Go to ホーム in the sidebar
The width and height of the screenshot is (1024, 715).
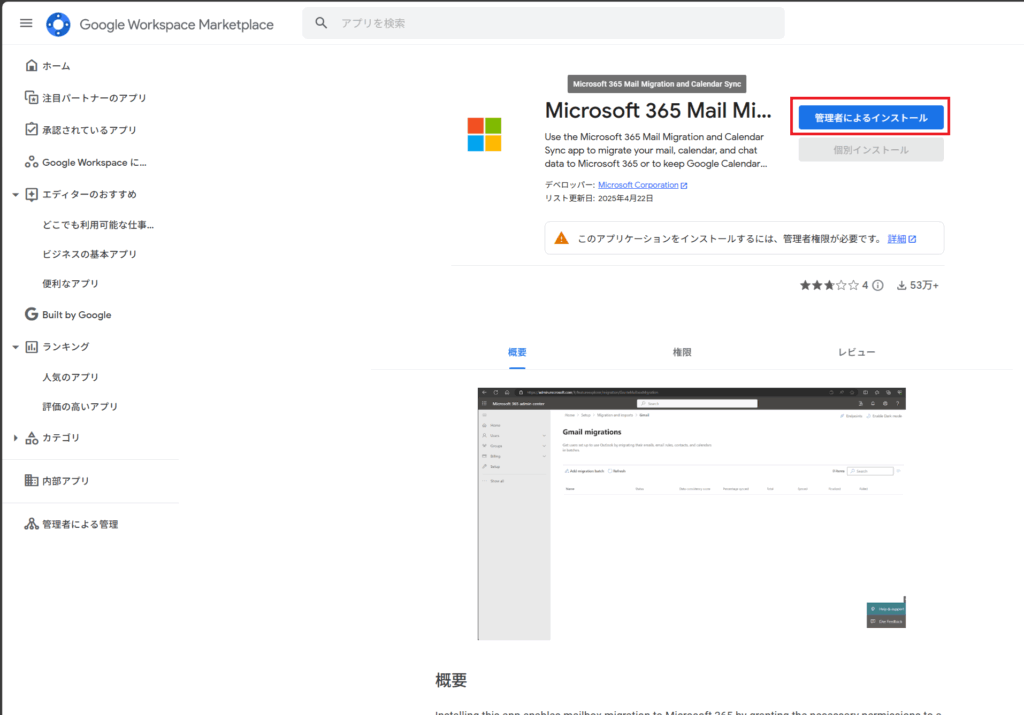[56, 65]
